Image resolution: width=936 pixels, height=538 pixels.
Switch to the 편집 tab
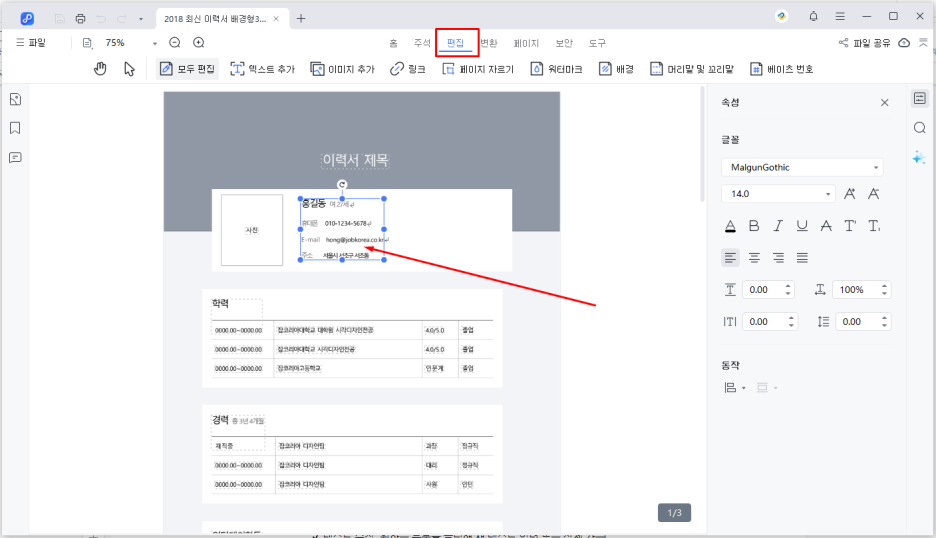pos(455,43)
